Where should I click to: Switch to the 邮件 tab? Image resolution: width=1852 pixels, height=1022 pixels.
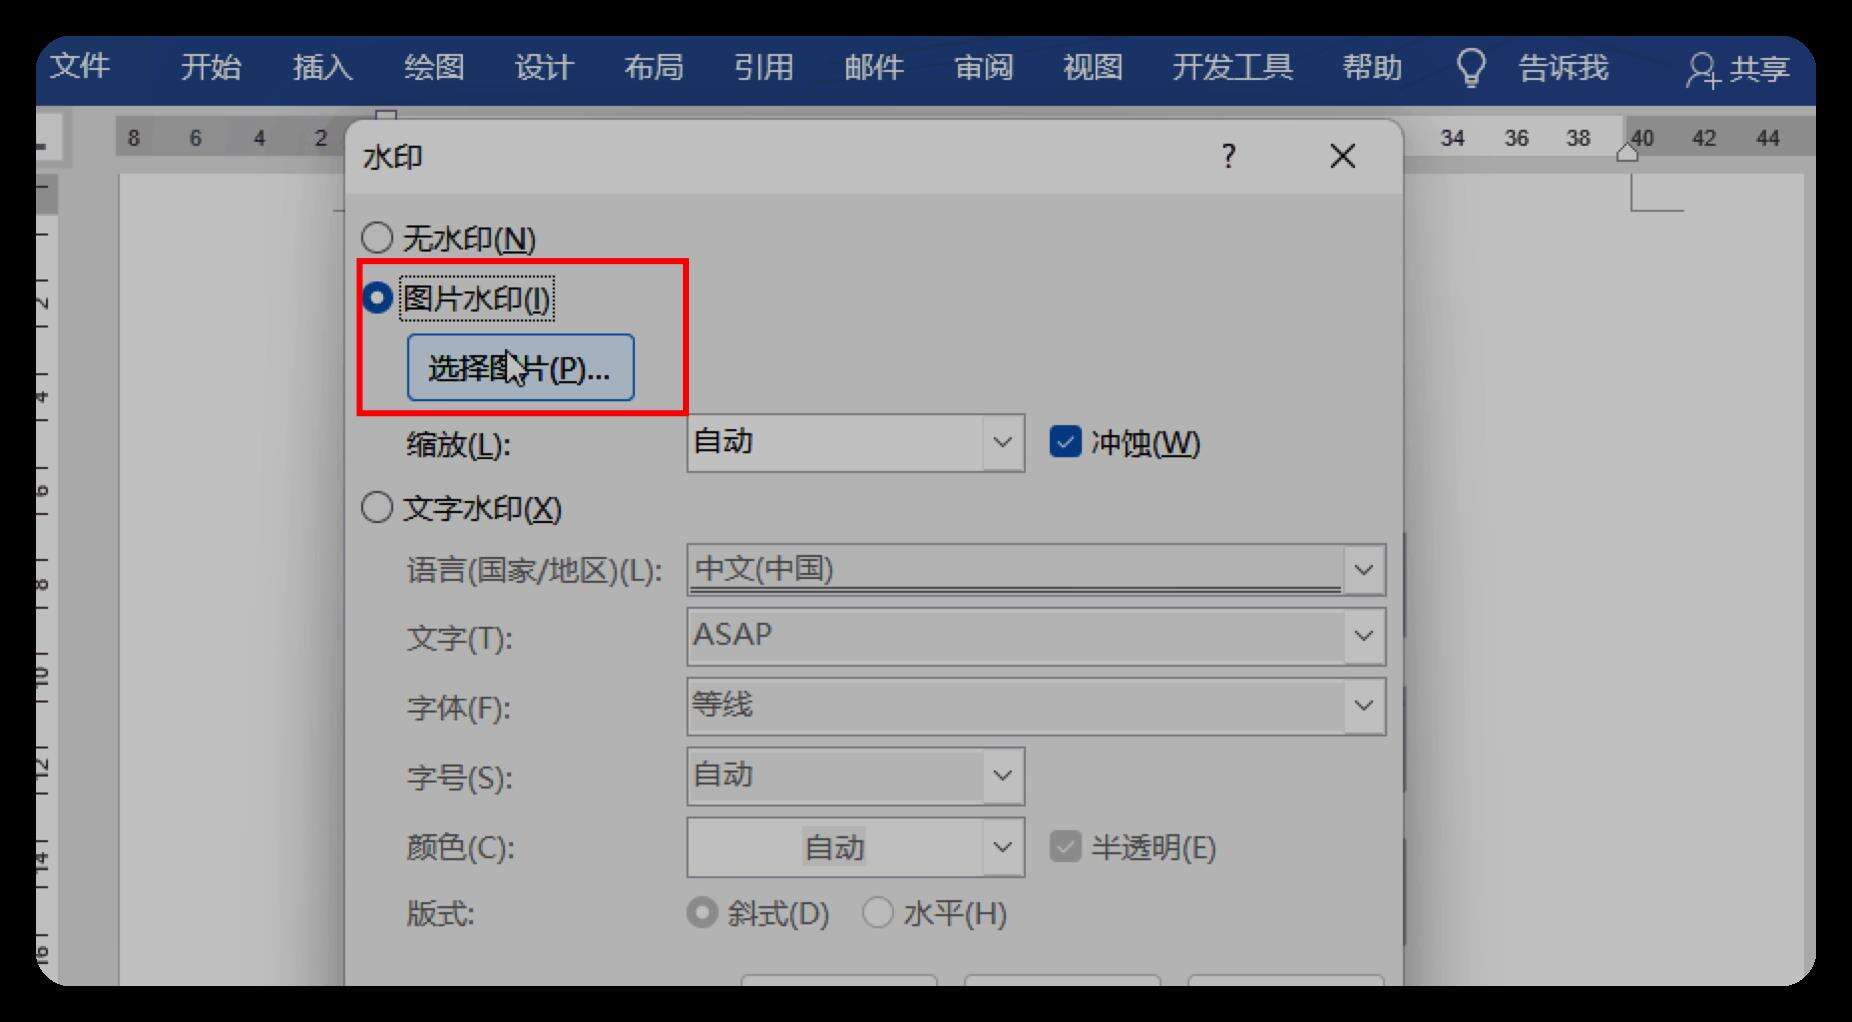tap(874, 67)
